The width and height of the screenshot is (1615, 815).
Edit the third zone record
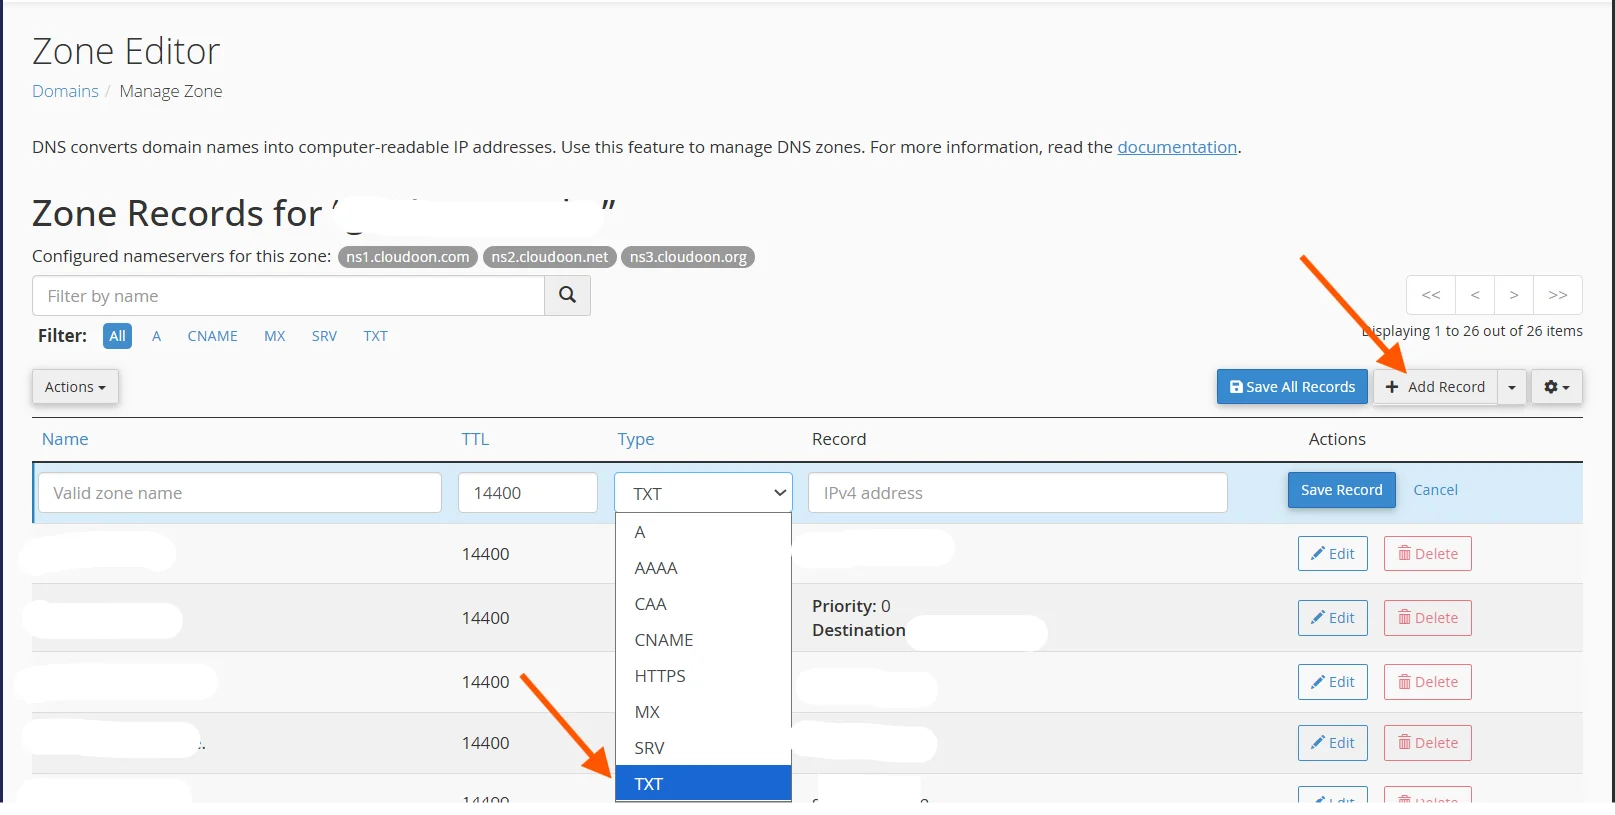1333,682
